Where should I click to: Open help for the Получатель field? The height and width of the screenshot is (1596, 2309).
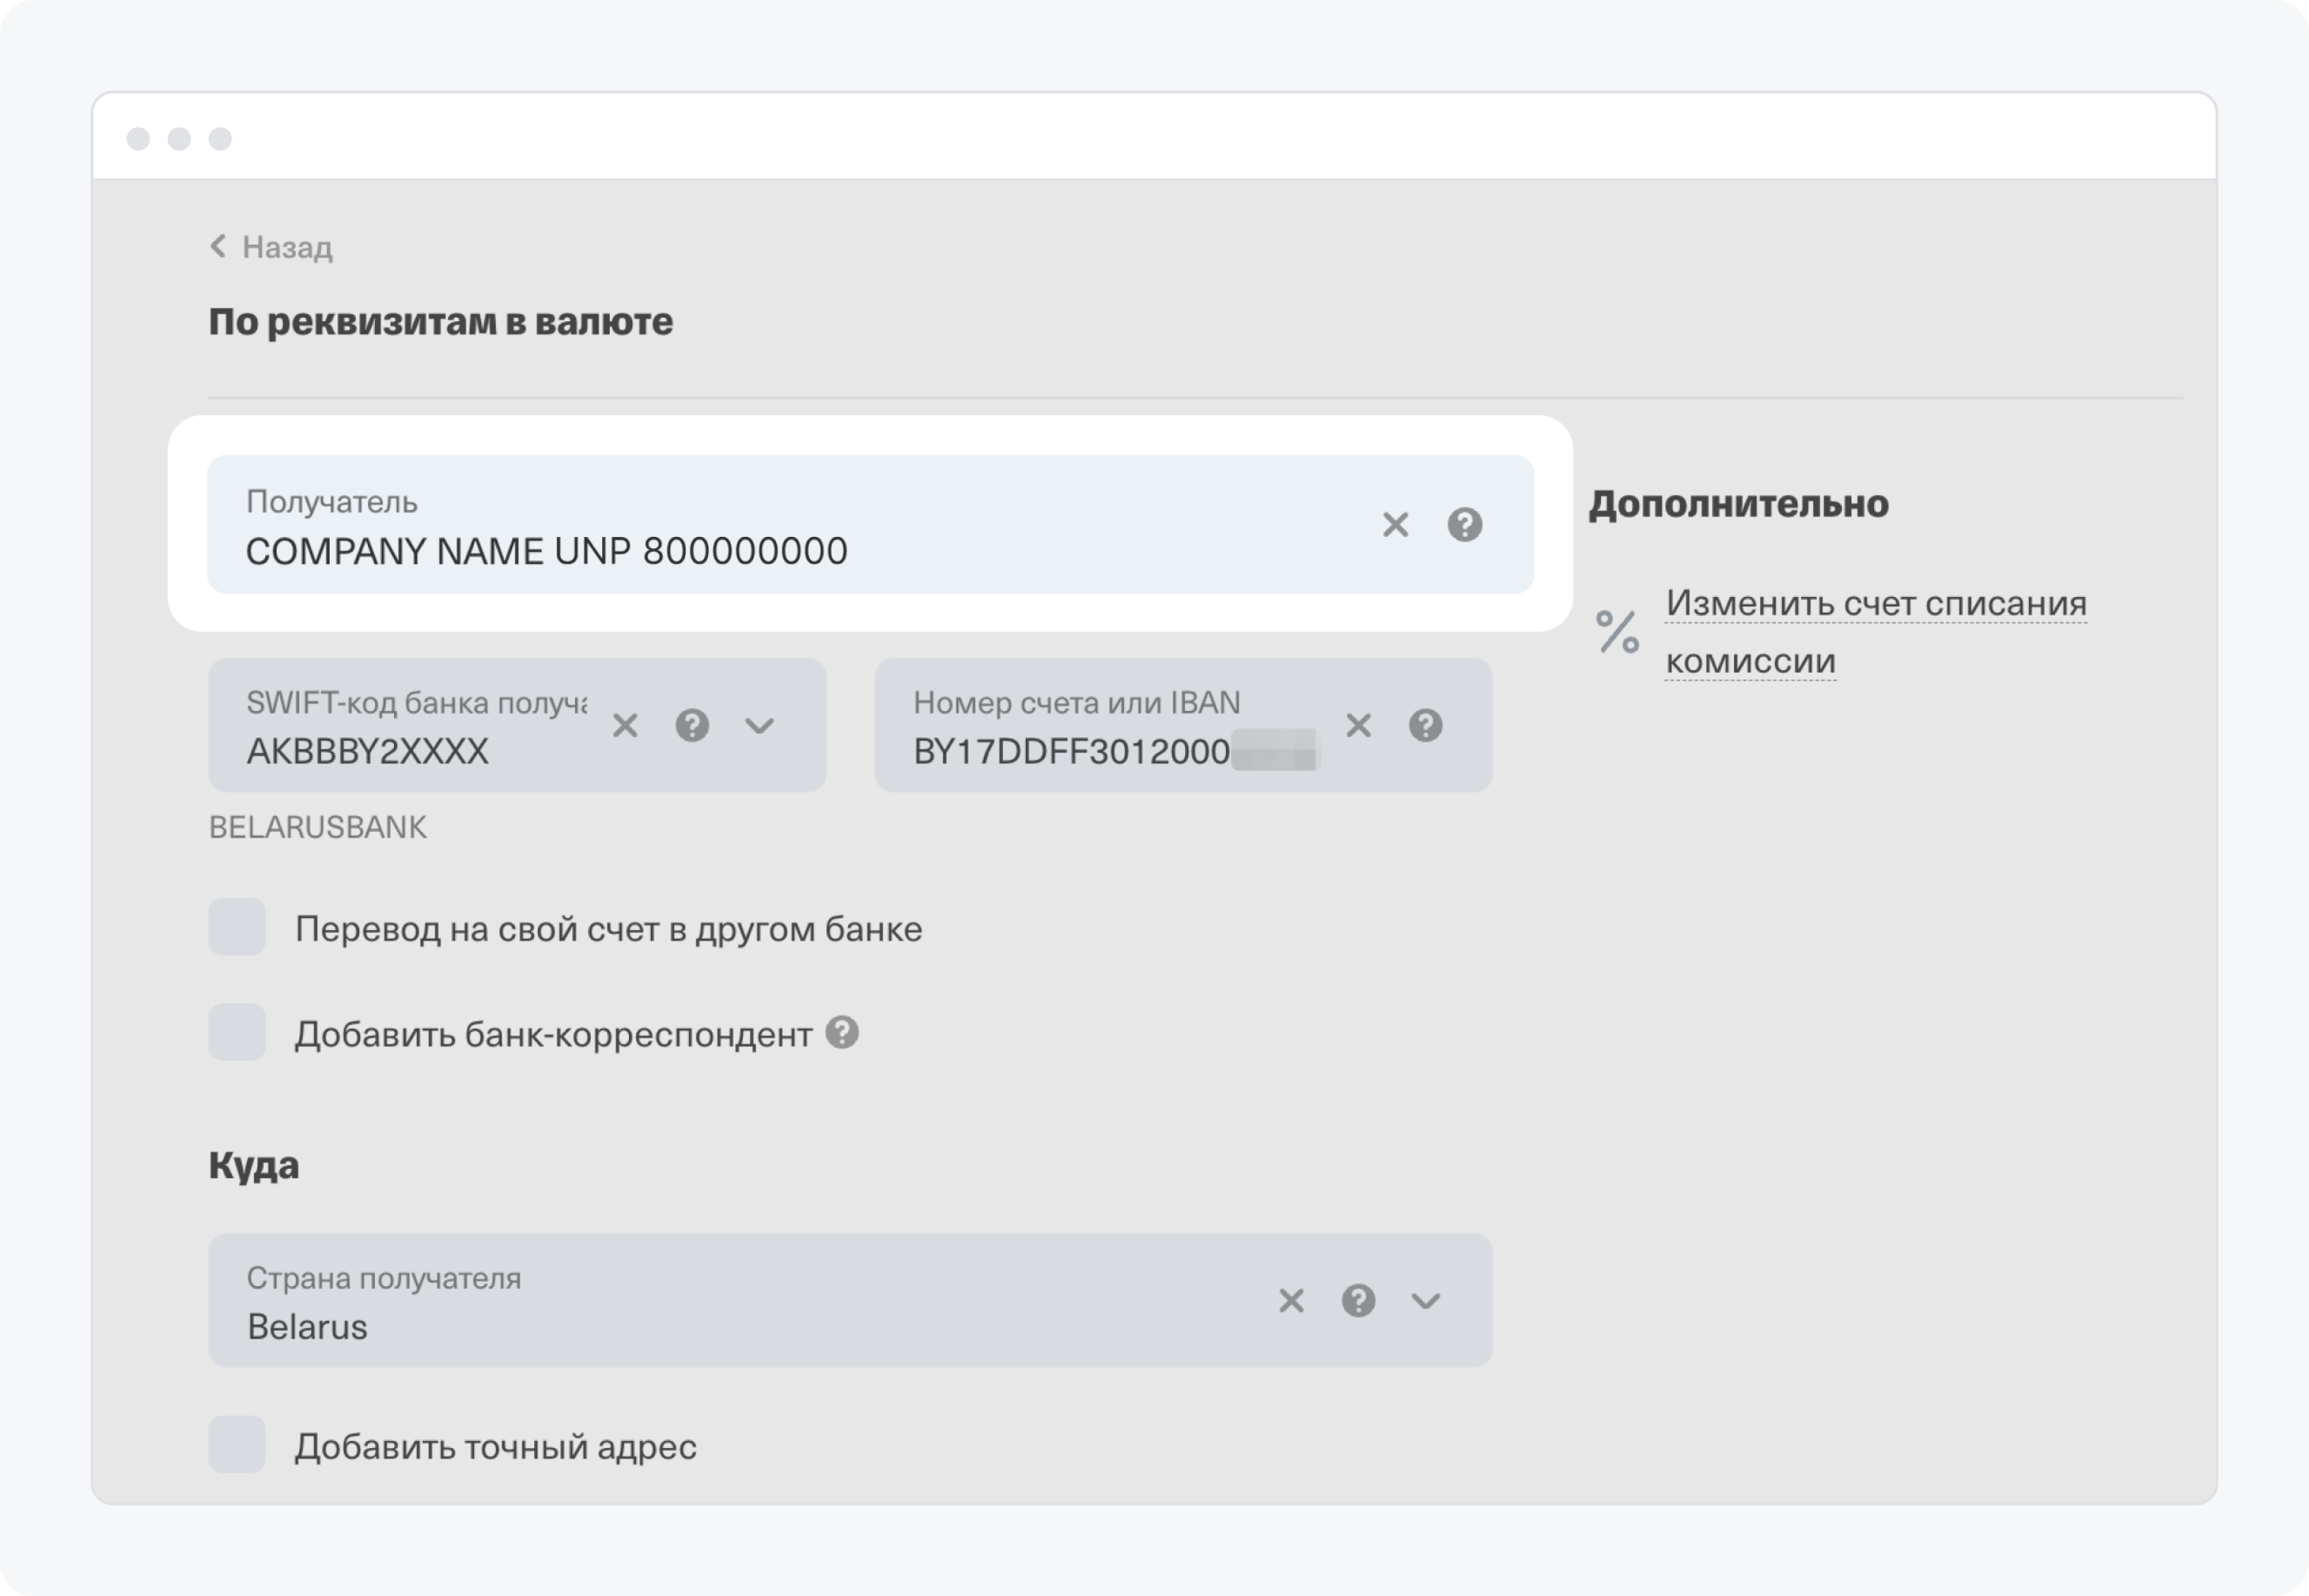point(1464,525)
